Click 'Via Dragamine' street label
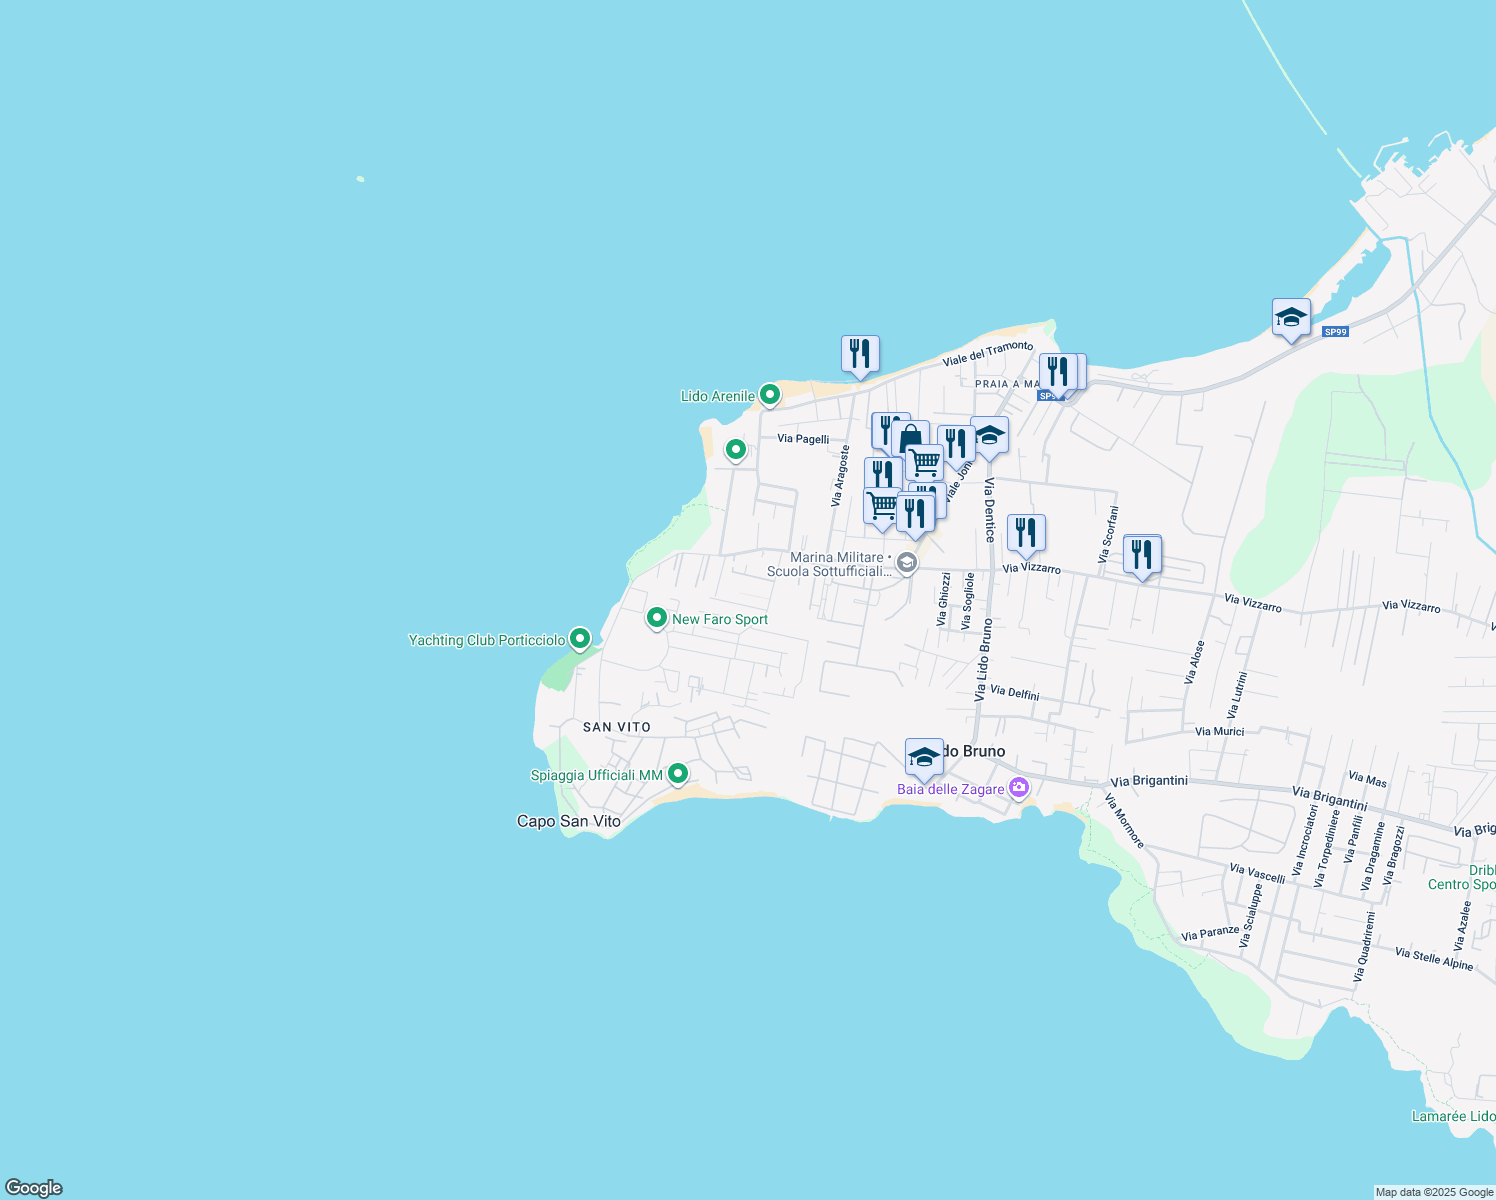Screen dimensions: 1496x1200 tap(1374, 856)
